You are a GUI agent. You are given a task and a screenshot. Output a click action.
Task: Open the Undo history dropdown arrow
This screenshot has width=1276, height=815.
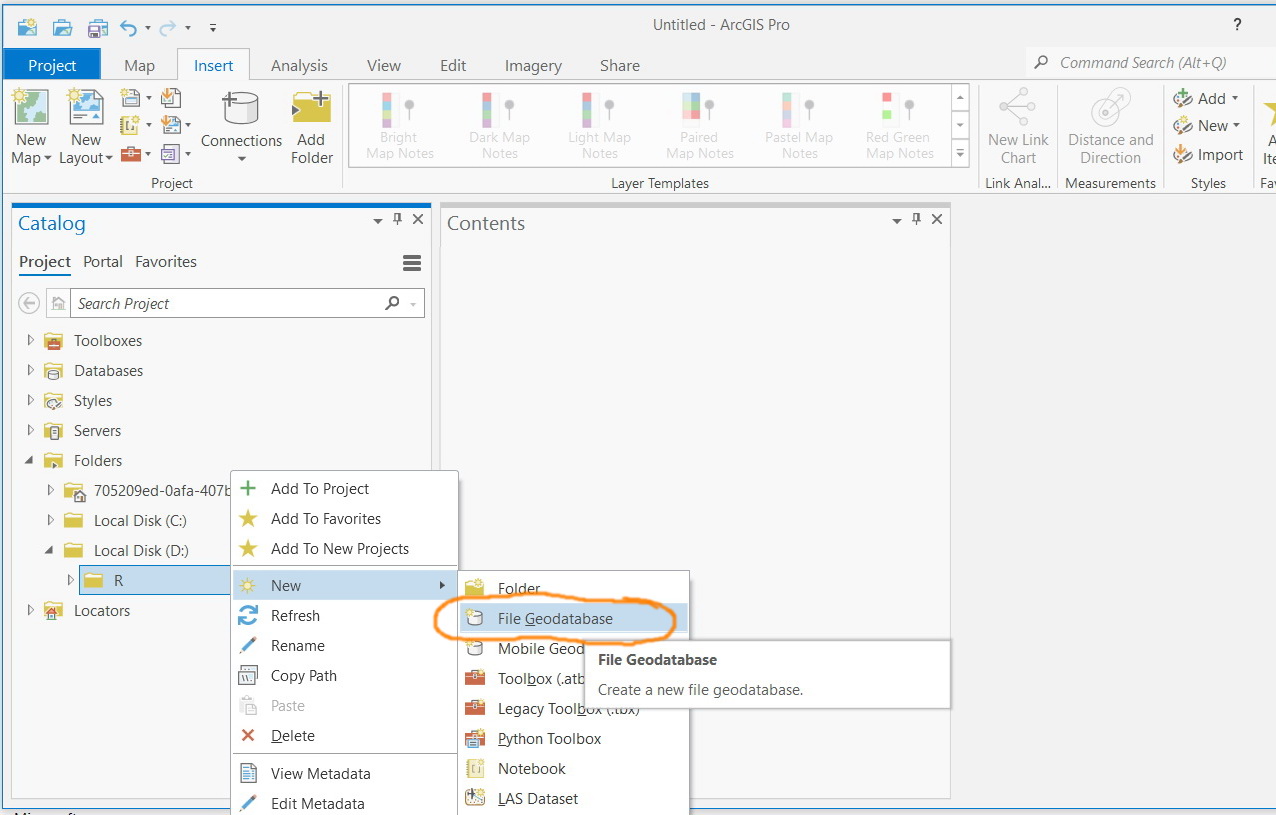tap(147, 28)
